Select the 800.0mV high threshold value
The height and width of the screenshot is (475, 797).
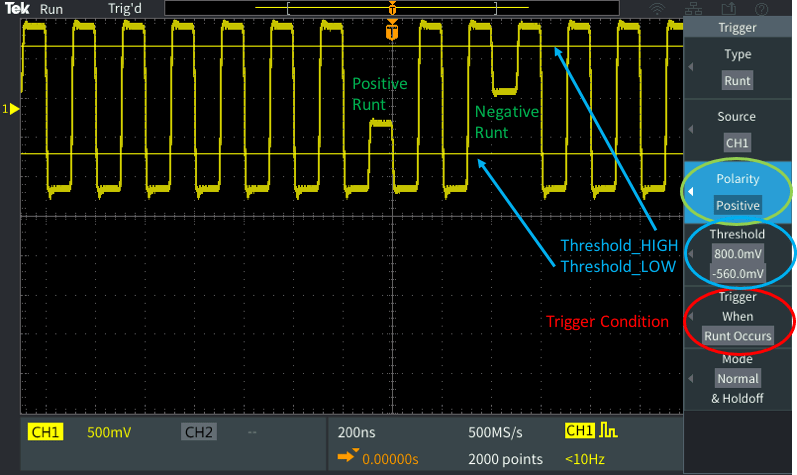pos(737,254)
